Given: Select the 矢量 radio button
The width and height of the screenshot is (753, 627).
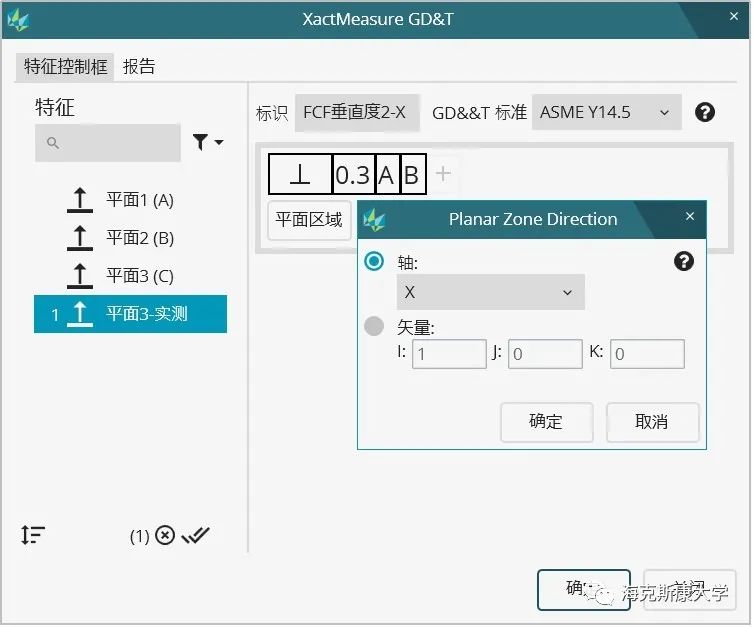Looking at the screenshot, I should pyautogui.click(x=374, y=326).
